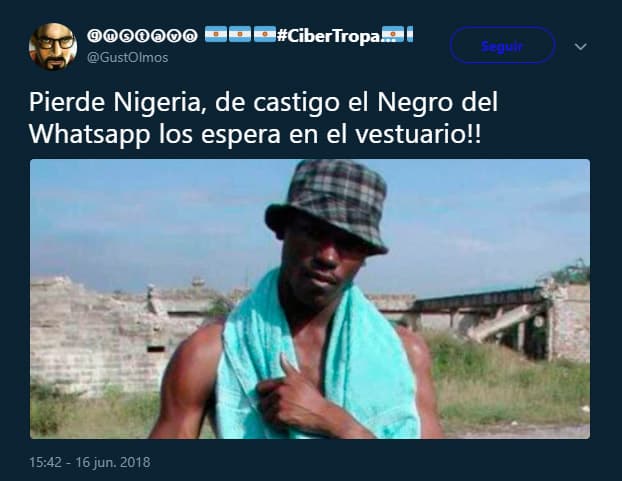The width and height of the screenshot is (622, 481).
Task: Click the word Whatsapp in the tweet
Action: tap(90, 135)
